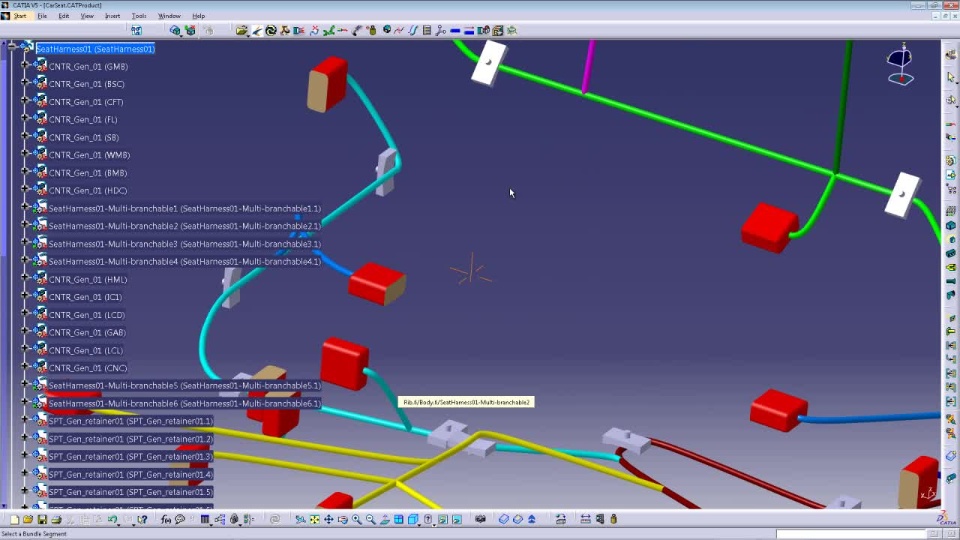960x540 pixels.
Task: Open the Start menu
Action: pyautogui.click(x=20, y=16)
